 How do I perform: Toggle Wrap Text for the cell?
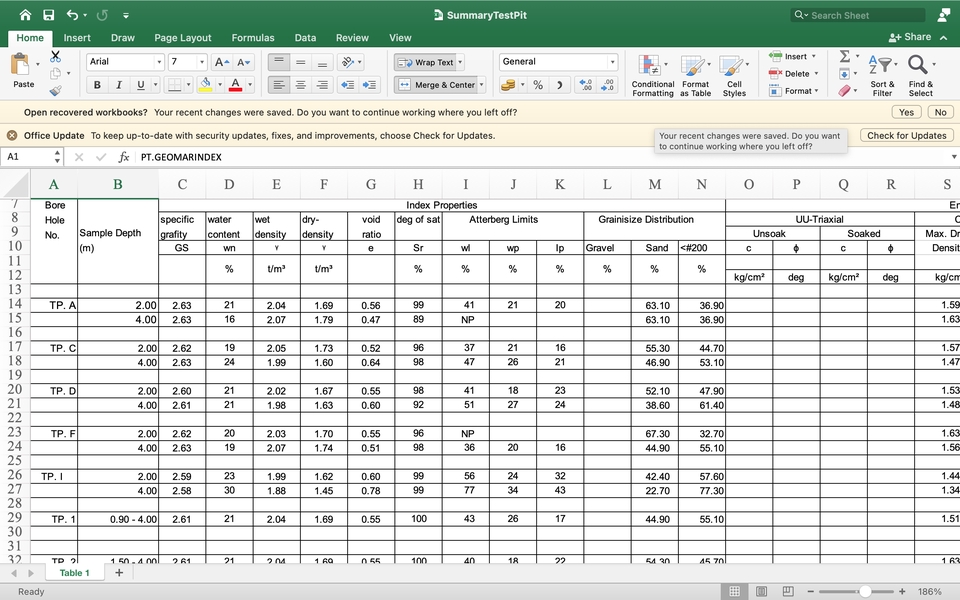(x=425, y=62)
